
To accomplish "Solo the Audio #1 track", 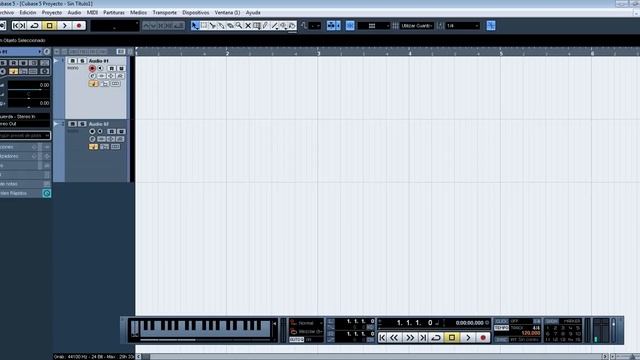I will pyautogui.click(x=82, y=61).
